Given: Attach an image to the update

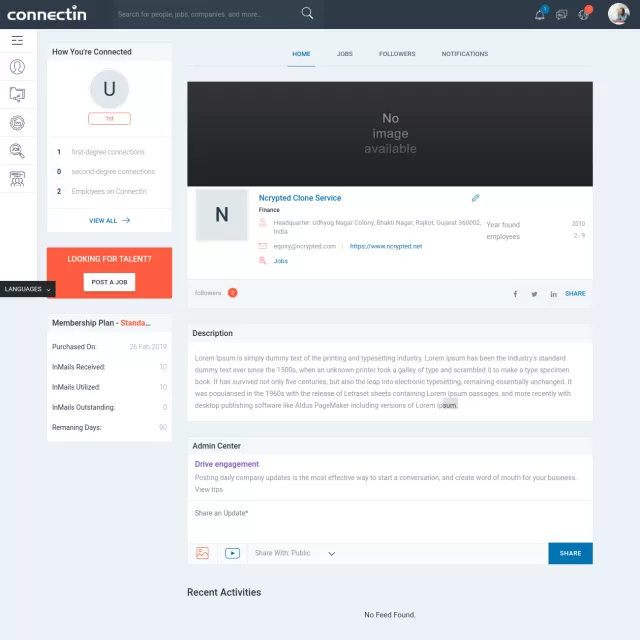Looking at the screenshot, I should [202, 553].
